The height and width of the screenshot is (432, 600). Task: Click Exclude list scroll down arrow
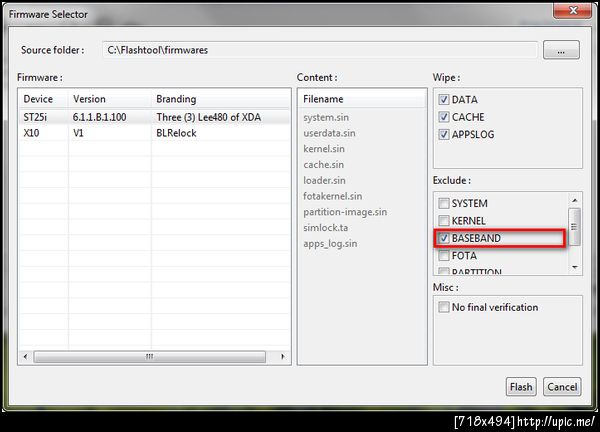tap(574, 267)
